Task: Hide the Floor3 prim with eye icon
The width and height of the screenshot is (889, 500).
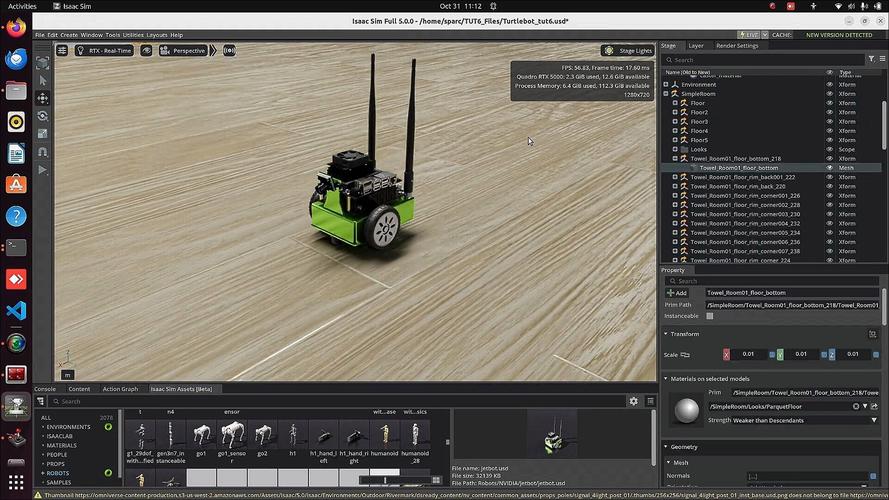Action: click(x=829, y=122)
